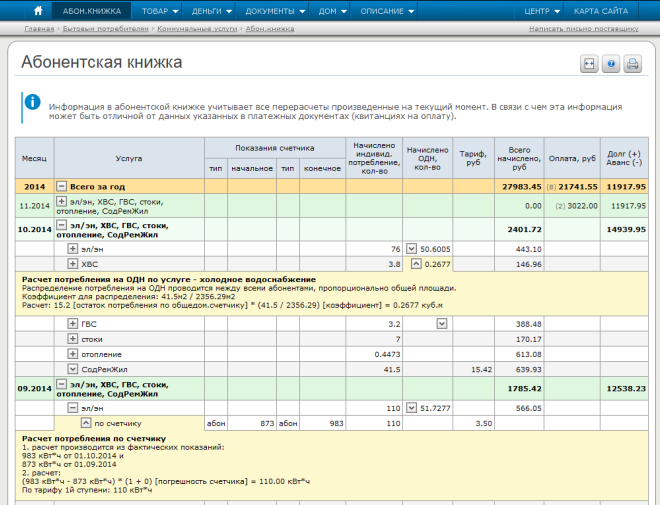Expand the стоки service row
660x505 pixels.
(73, 339)
